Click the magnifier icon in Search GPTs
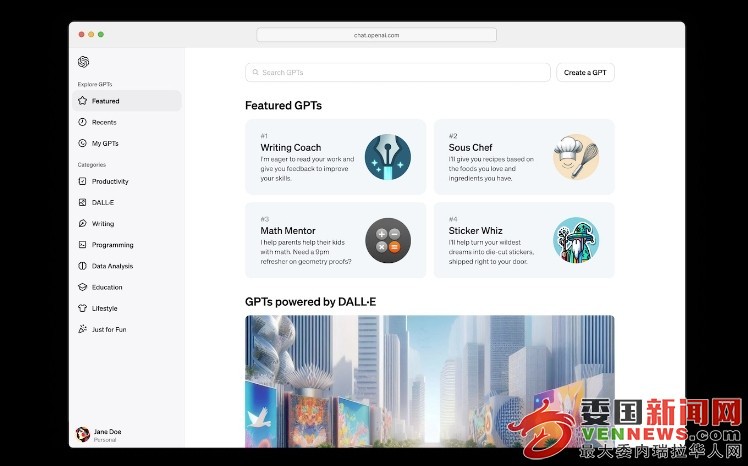This screenshot has height=466, width=748. pyautogui.click(x=256, y=72)
